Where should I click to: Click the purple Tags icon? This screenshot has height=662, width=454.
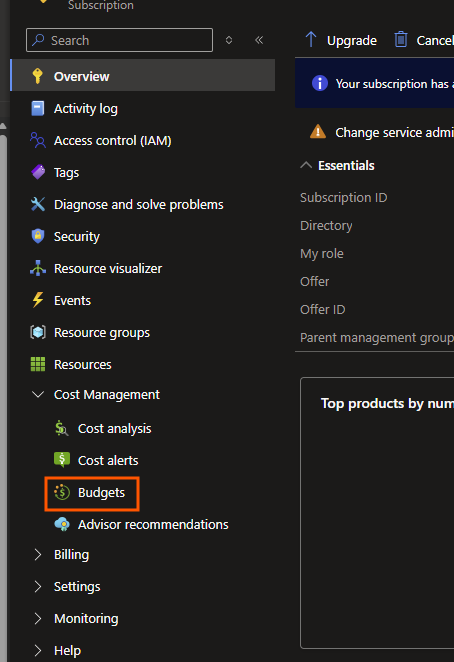(38, 172)
